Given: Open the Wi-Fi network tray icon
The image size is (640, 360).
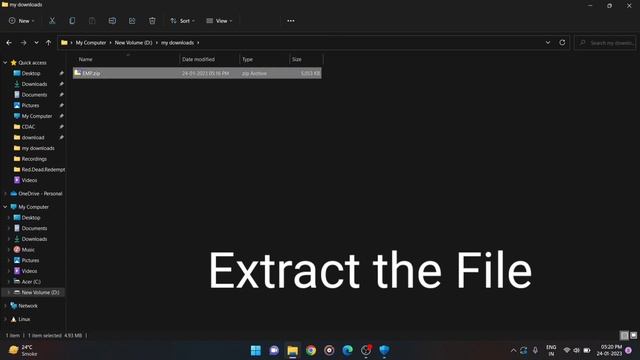Looking at the screenshot, I should [x=567, y=351].
